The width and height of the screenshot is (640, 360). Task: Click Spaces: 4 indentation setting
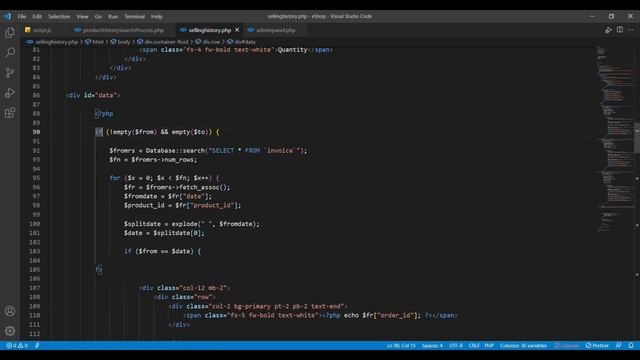click(432, 345)
